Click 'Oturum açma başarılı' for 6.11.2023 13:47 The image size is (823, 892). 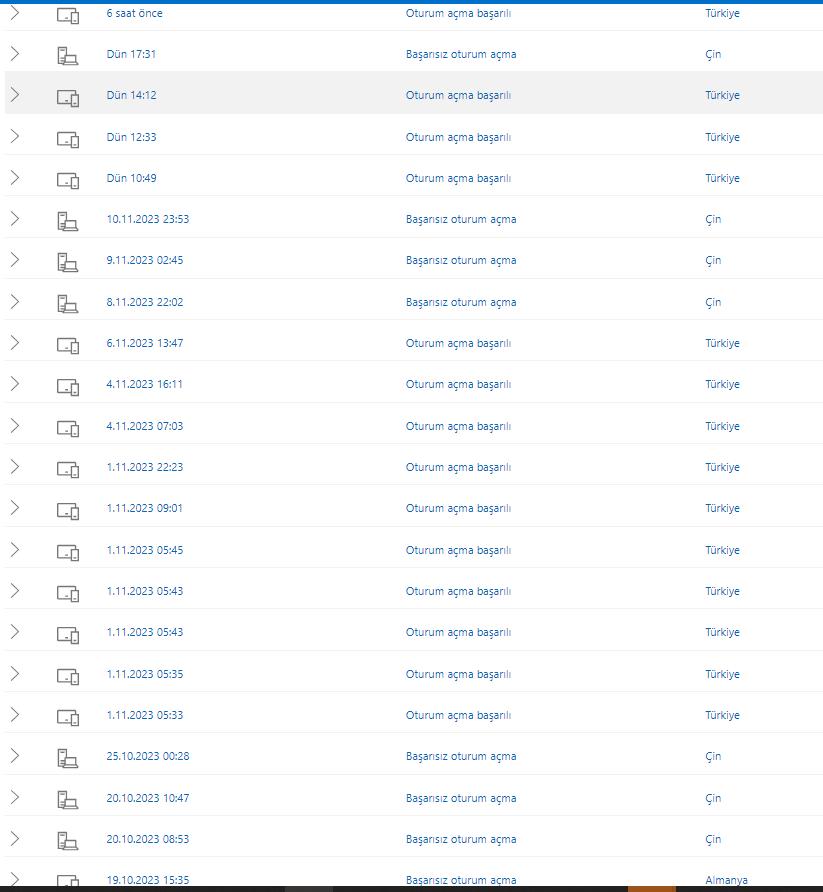point(458,344)
